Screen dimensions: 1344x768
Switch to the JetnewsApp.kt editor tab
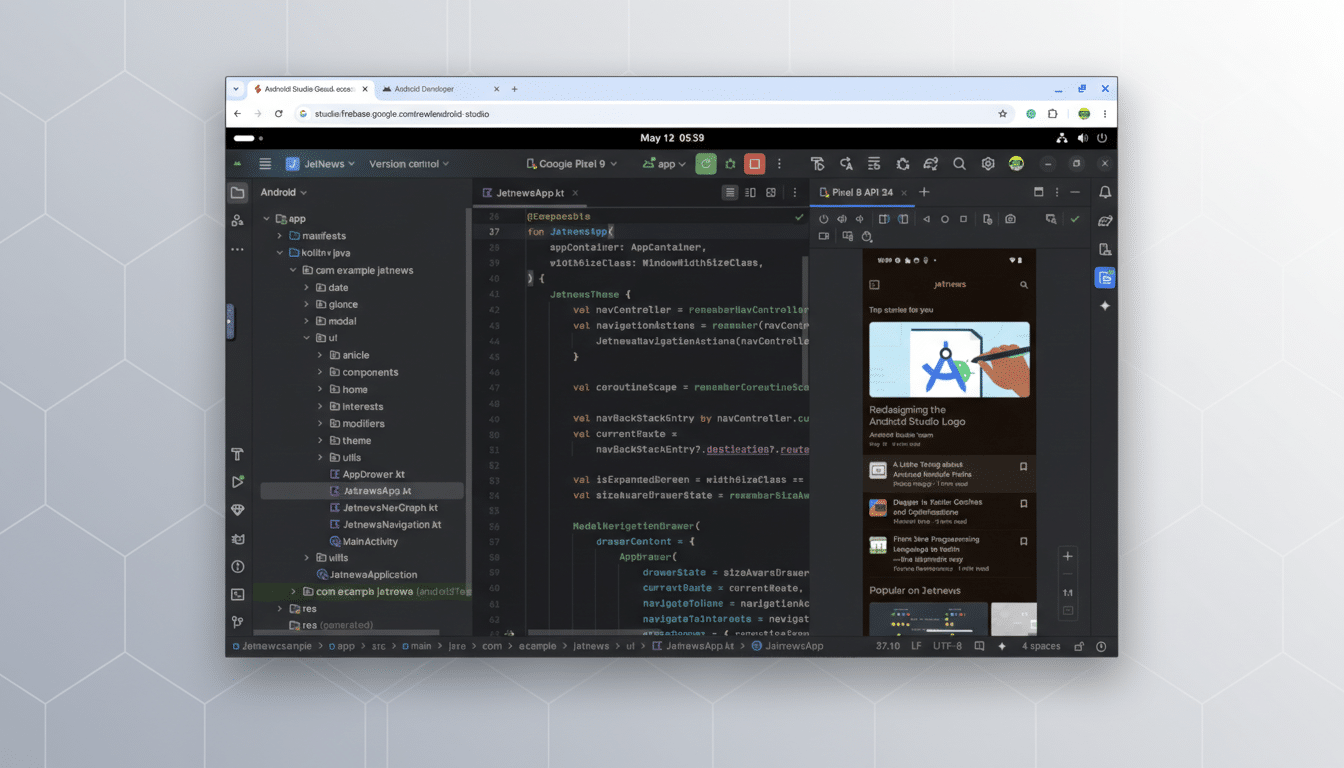tap(530, 191)
